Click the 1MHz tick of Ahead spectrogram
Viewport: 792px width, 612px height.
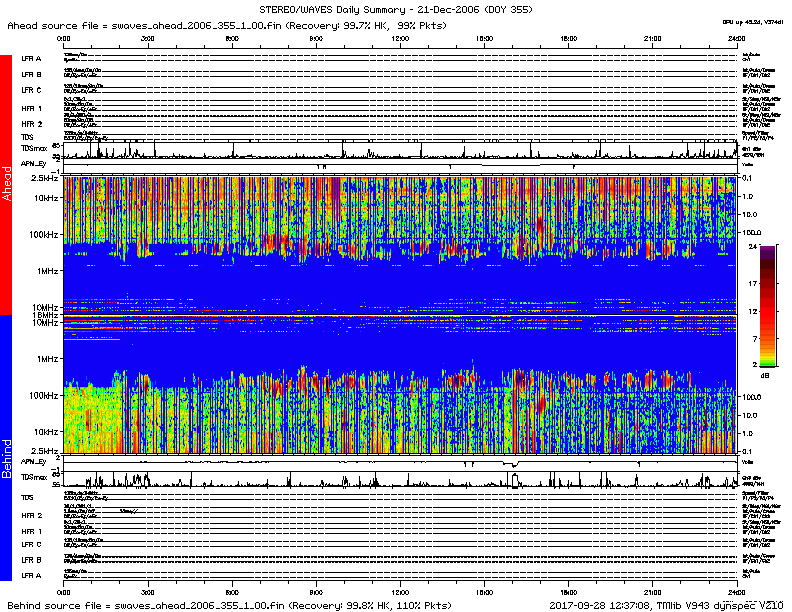click(48, 271)
